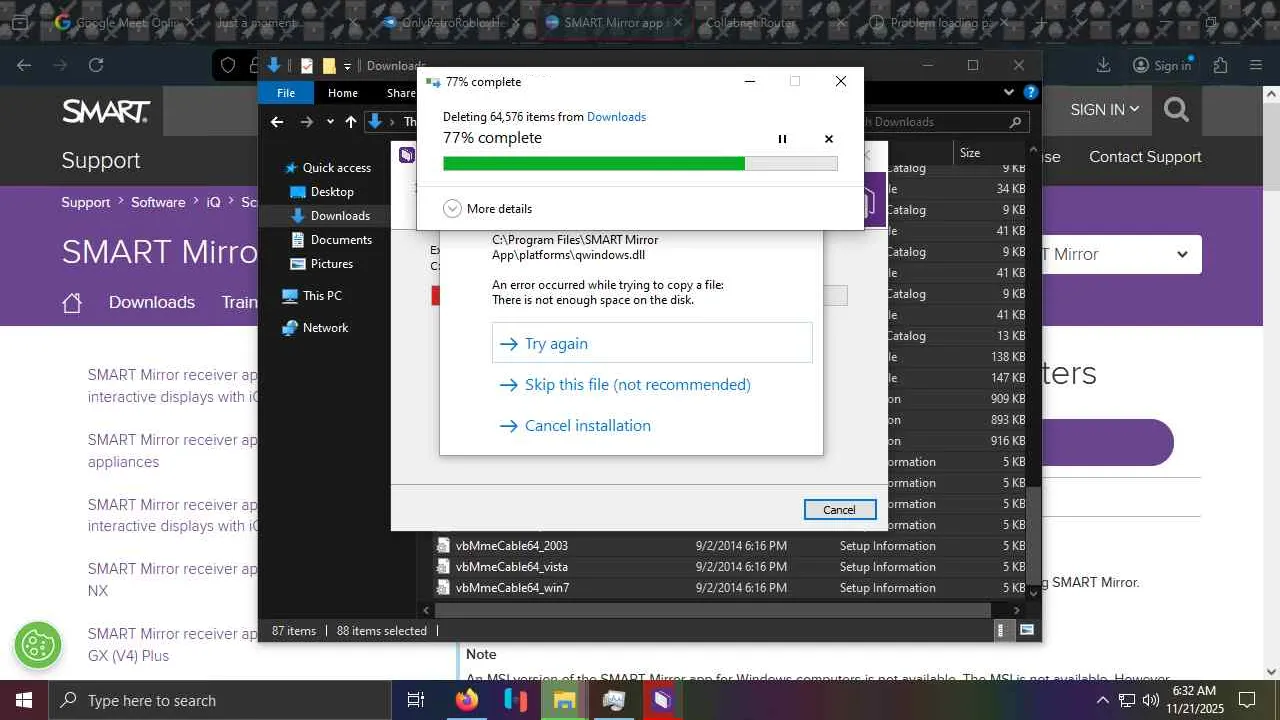
Task: Go to SMART Mirror home icon
Action: click(72, 303)
